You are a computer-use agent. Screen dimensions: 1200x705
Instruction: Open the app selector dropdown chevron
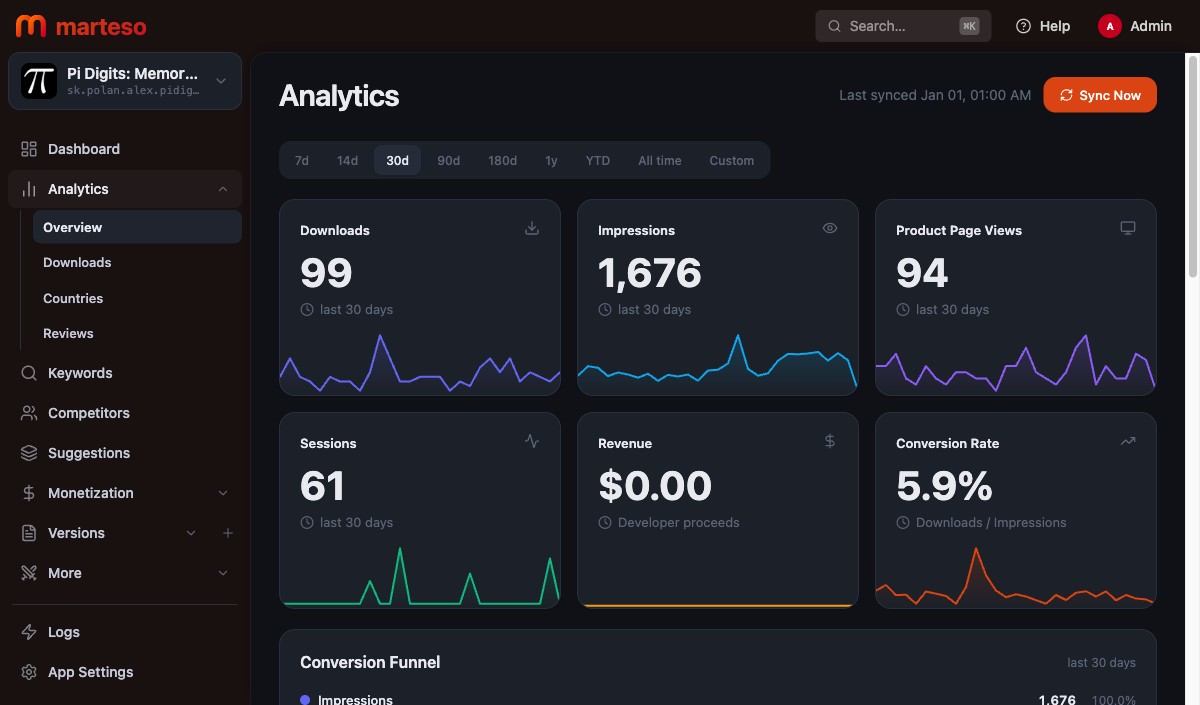[x=221, y=81]
